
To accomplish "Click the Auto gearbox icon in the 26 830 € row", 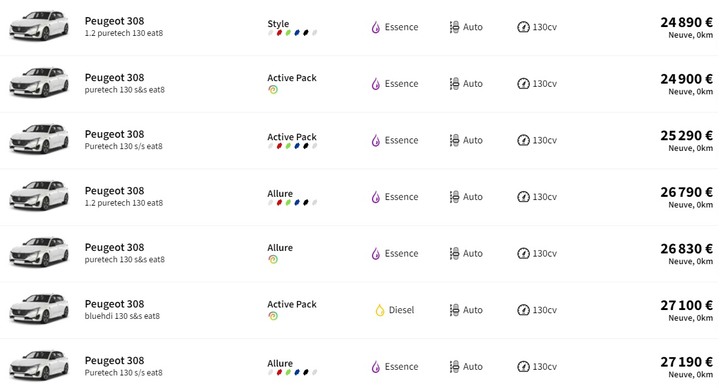I will pos(454,253).
